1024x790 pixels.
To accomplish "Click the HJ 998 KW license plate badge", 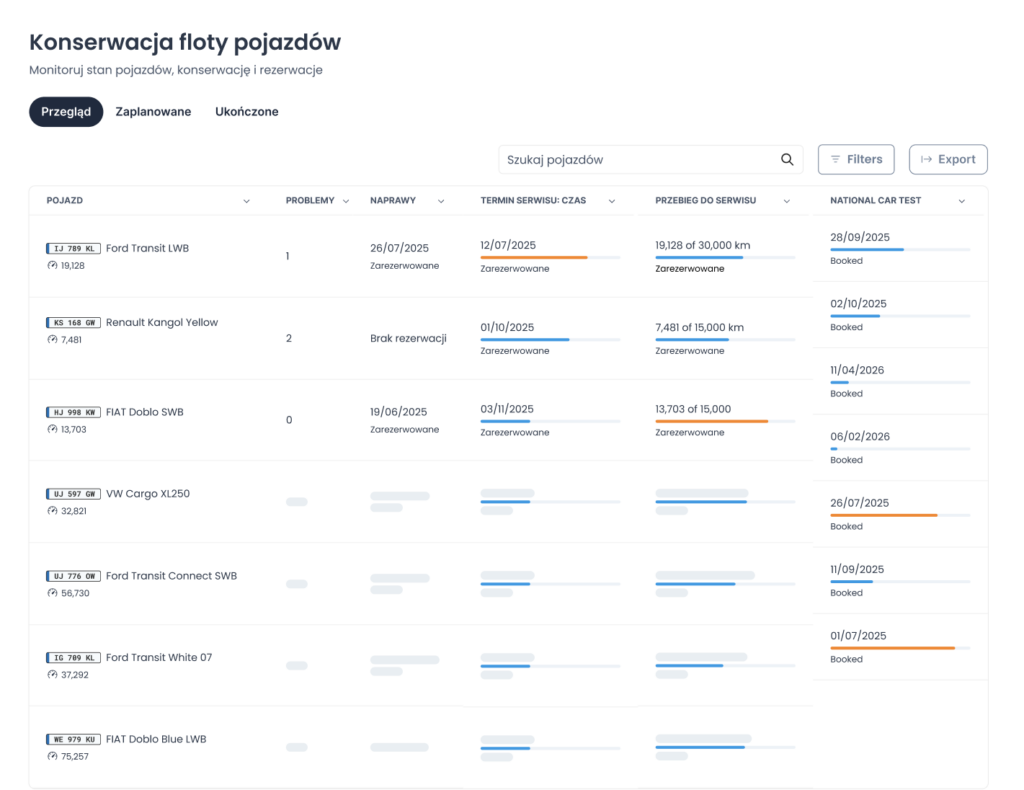I will coord(73,412).
